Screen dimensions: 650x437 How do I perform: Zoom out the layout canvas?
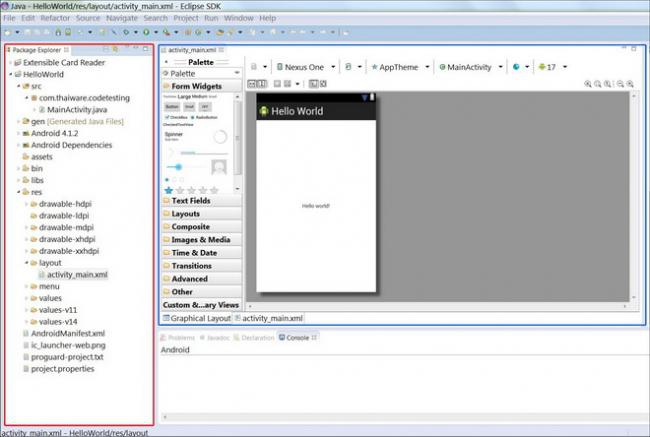[620, 84]
